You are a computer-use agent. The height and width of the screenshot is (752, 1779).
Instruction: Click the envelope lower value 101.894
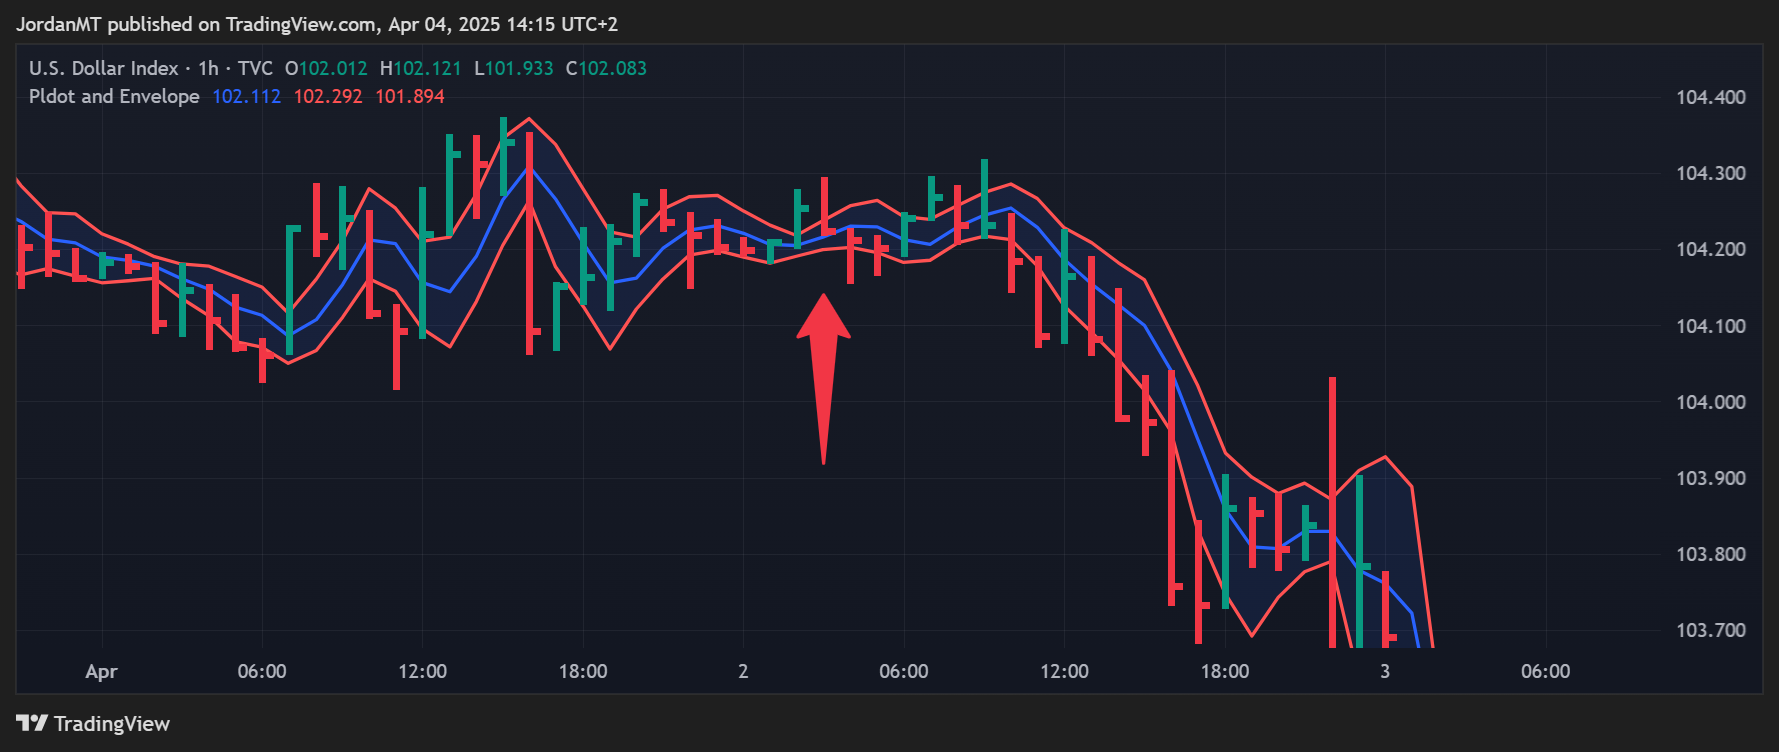point(410,96)
